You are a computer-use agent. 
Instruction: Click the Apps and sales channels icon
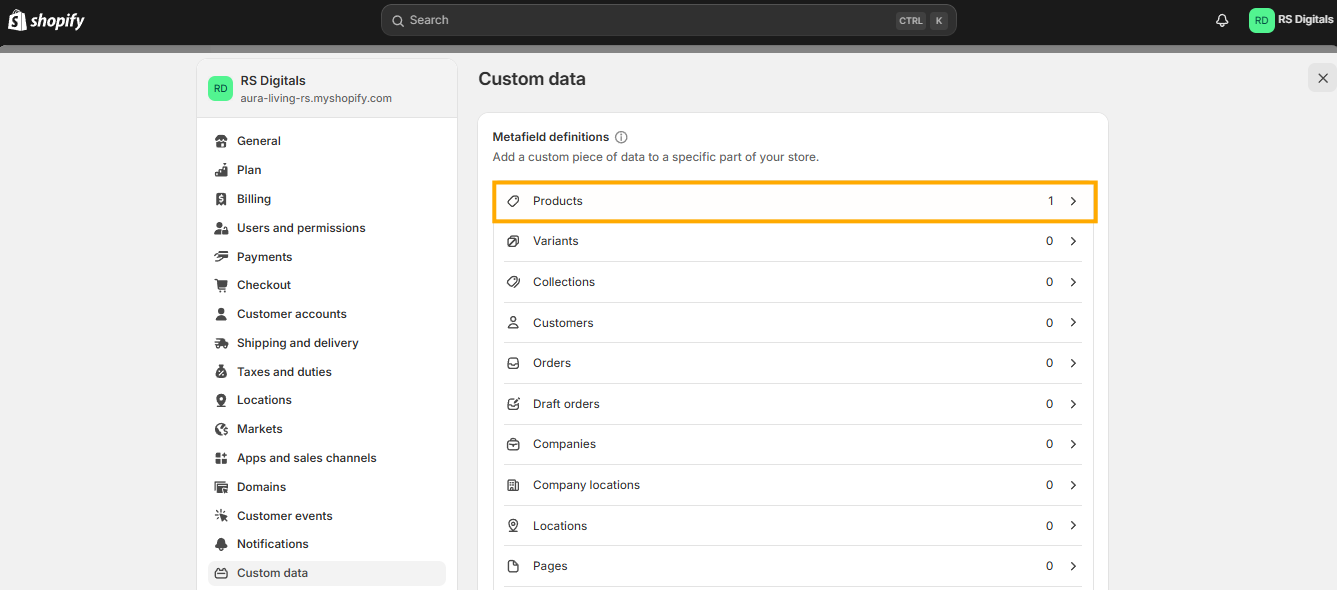tap(221, 458)
